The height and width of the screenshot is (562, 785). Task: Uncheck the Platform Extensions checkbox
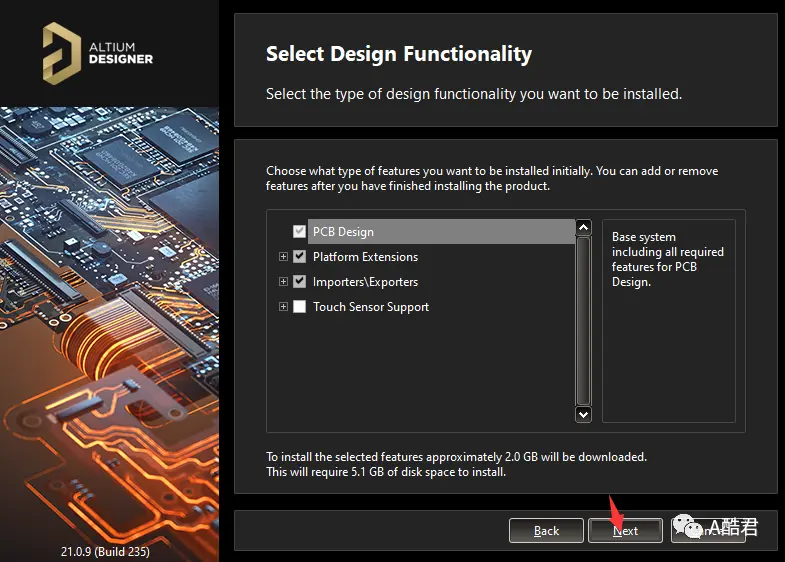299,256
